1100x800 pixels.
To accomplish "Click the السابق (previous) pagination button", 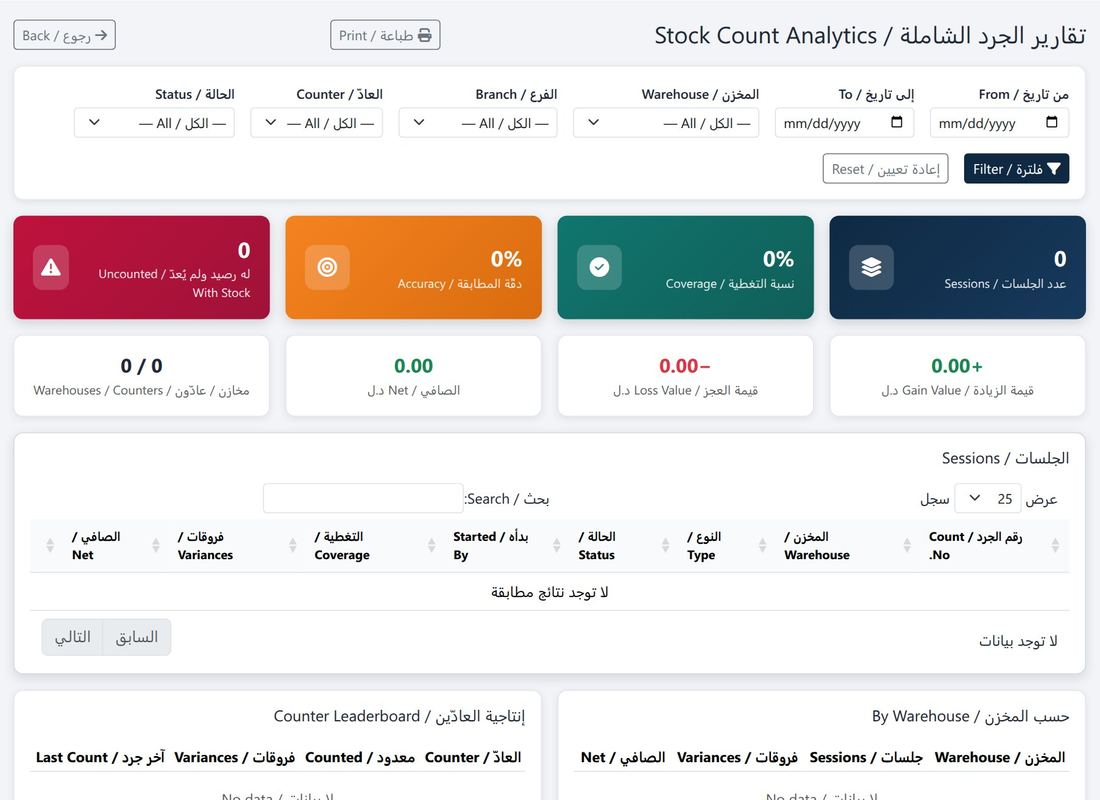I will click(137, 637).
